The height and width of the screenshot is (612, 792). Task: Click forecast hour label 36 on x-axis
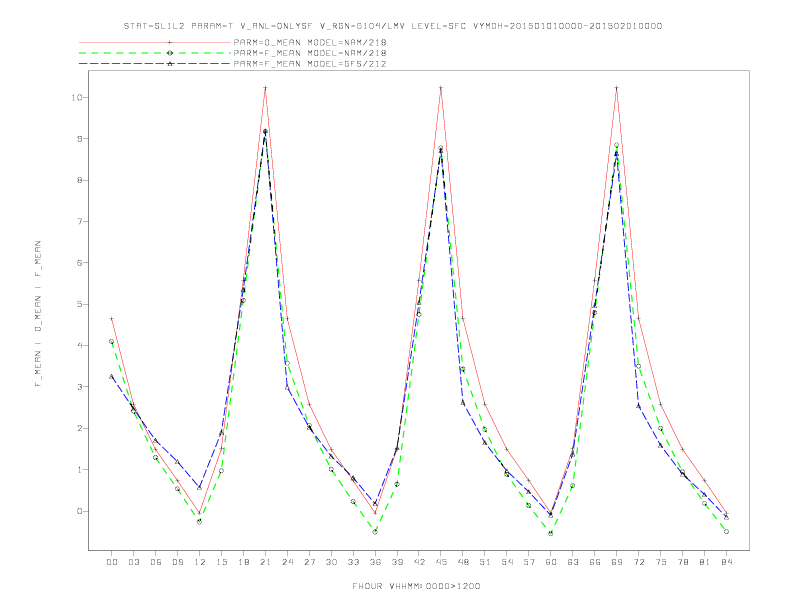pos(375,562)
